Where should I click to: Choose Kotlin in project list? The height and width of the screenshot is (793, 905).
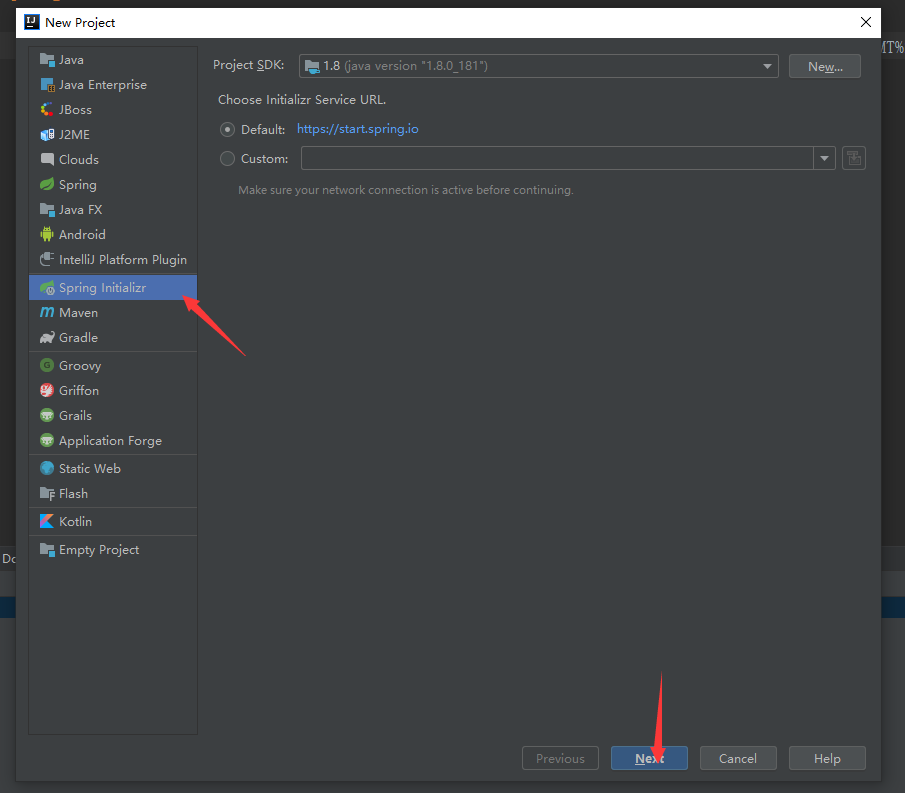[x=113, y=521]
